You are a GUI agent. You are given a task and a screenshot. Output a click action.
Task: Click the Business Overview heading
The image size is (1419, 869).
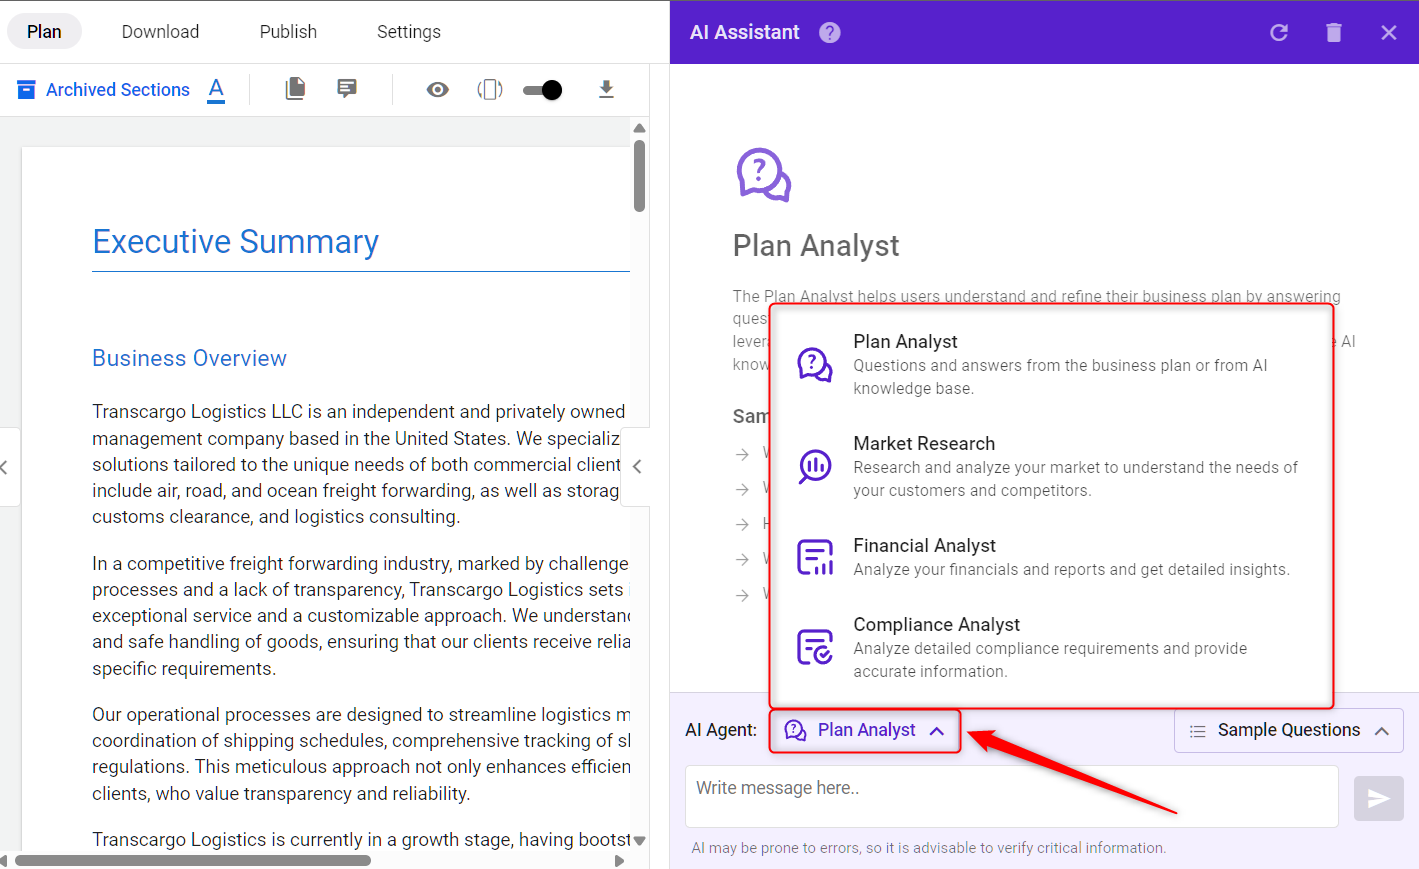click(x=189, y=358)
